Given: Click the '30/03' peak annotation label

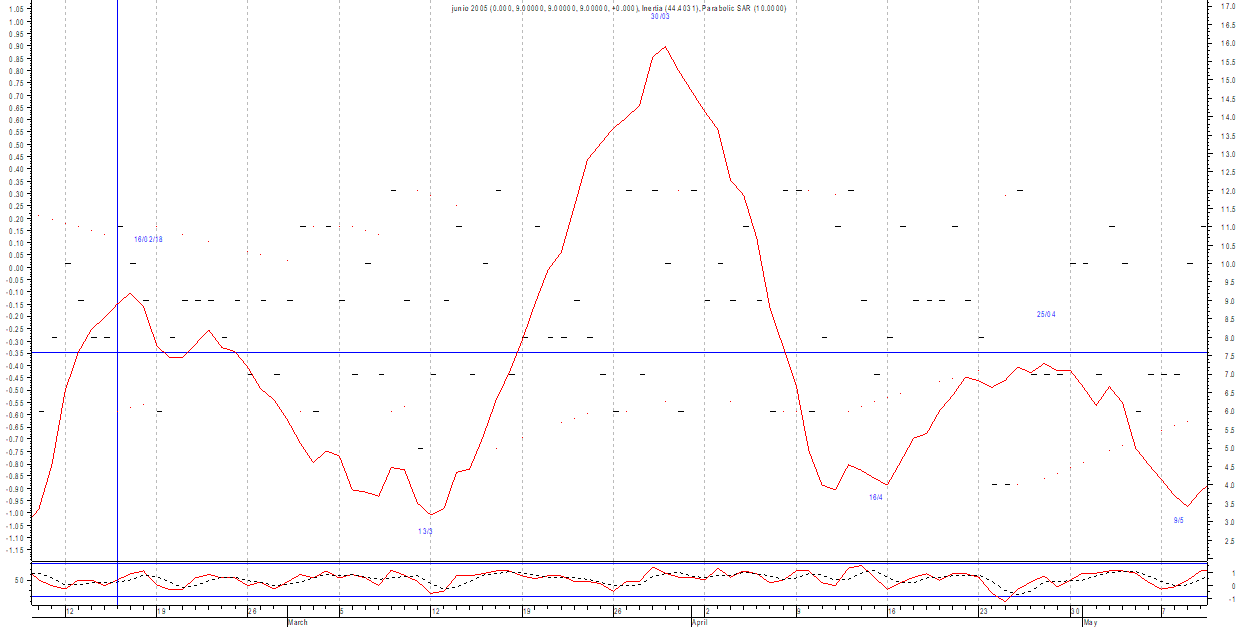Looking at the screenshot, I should 660,17.
